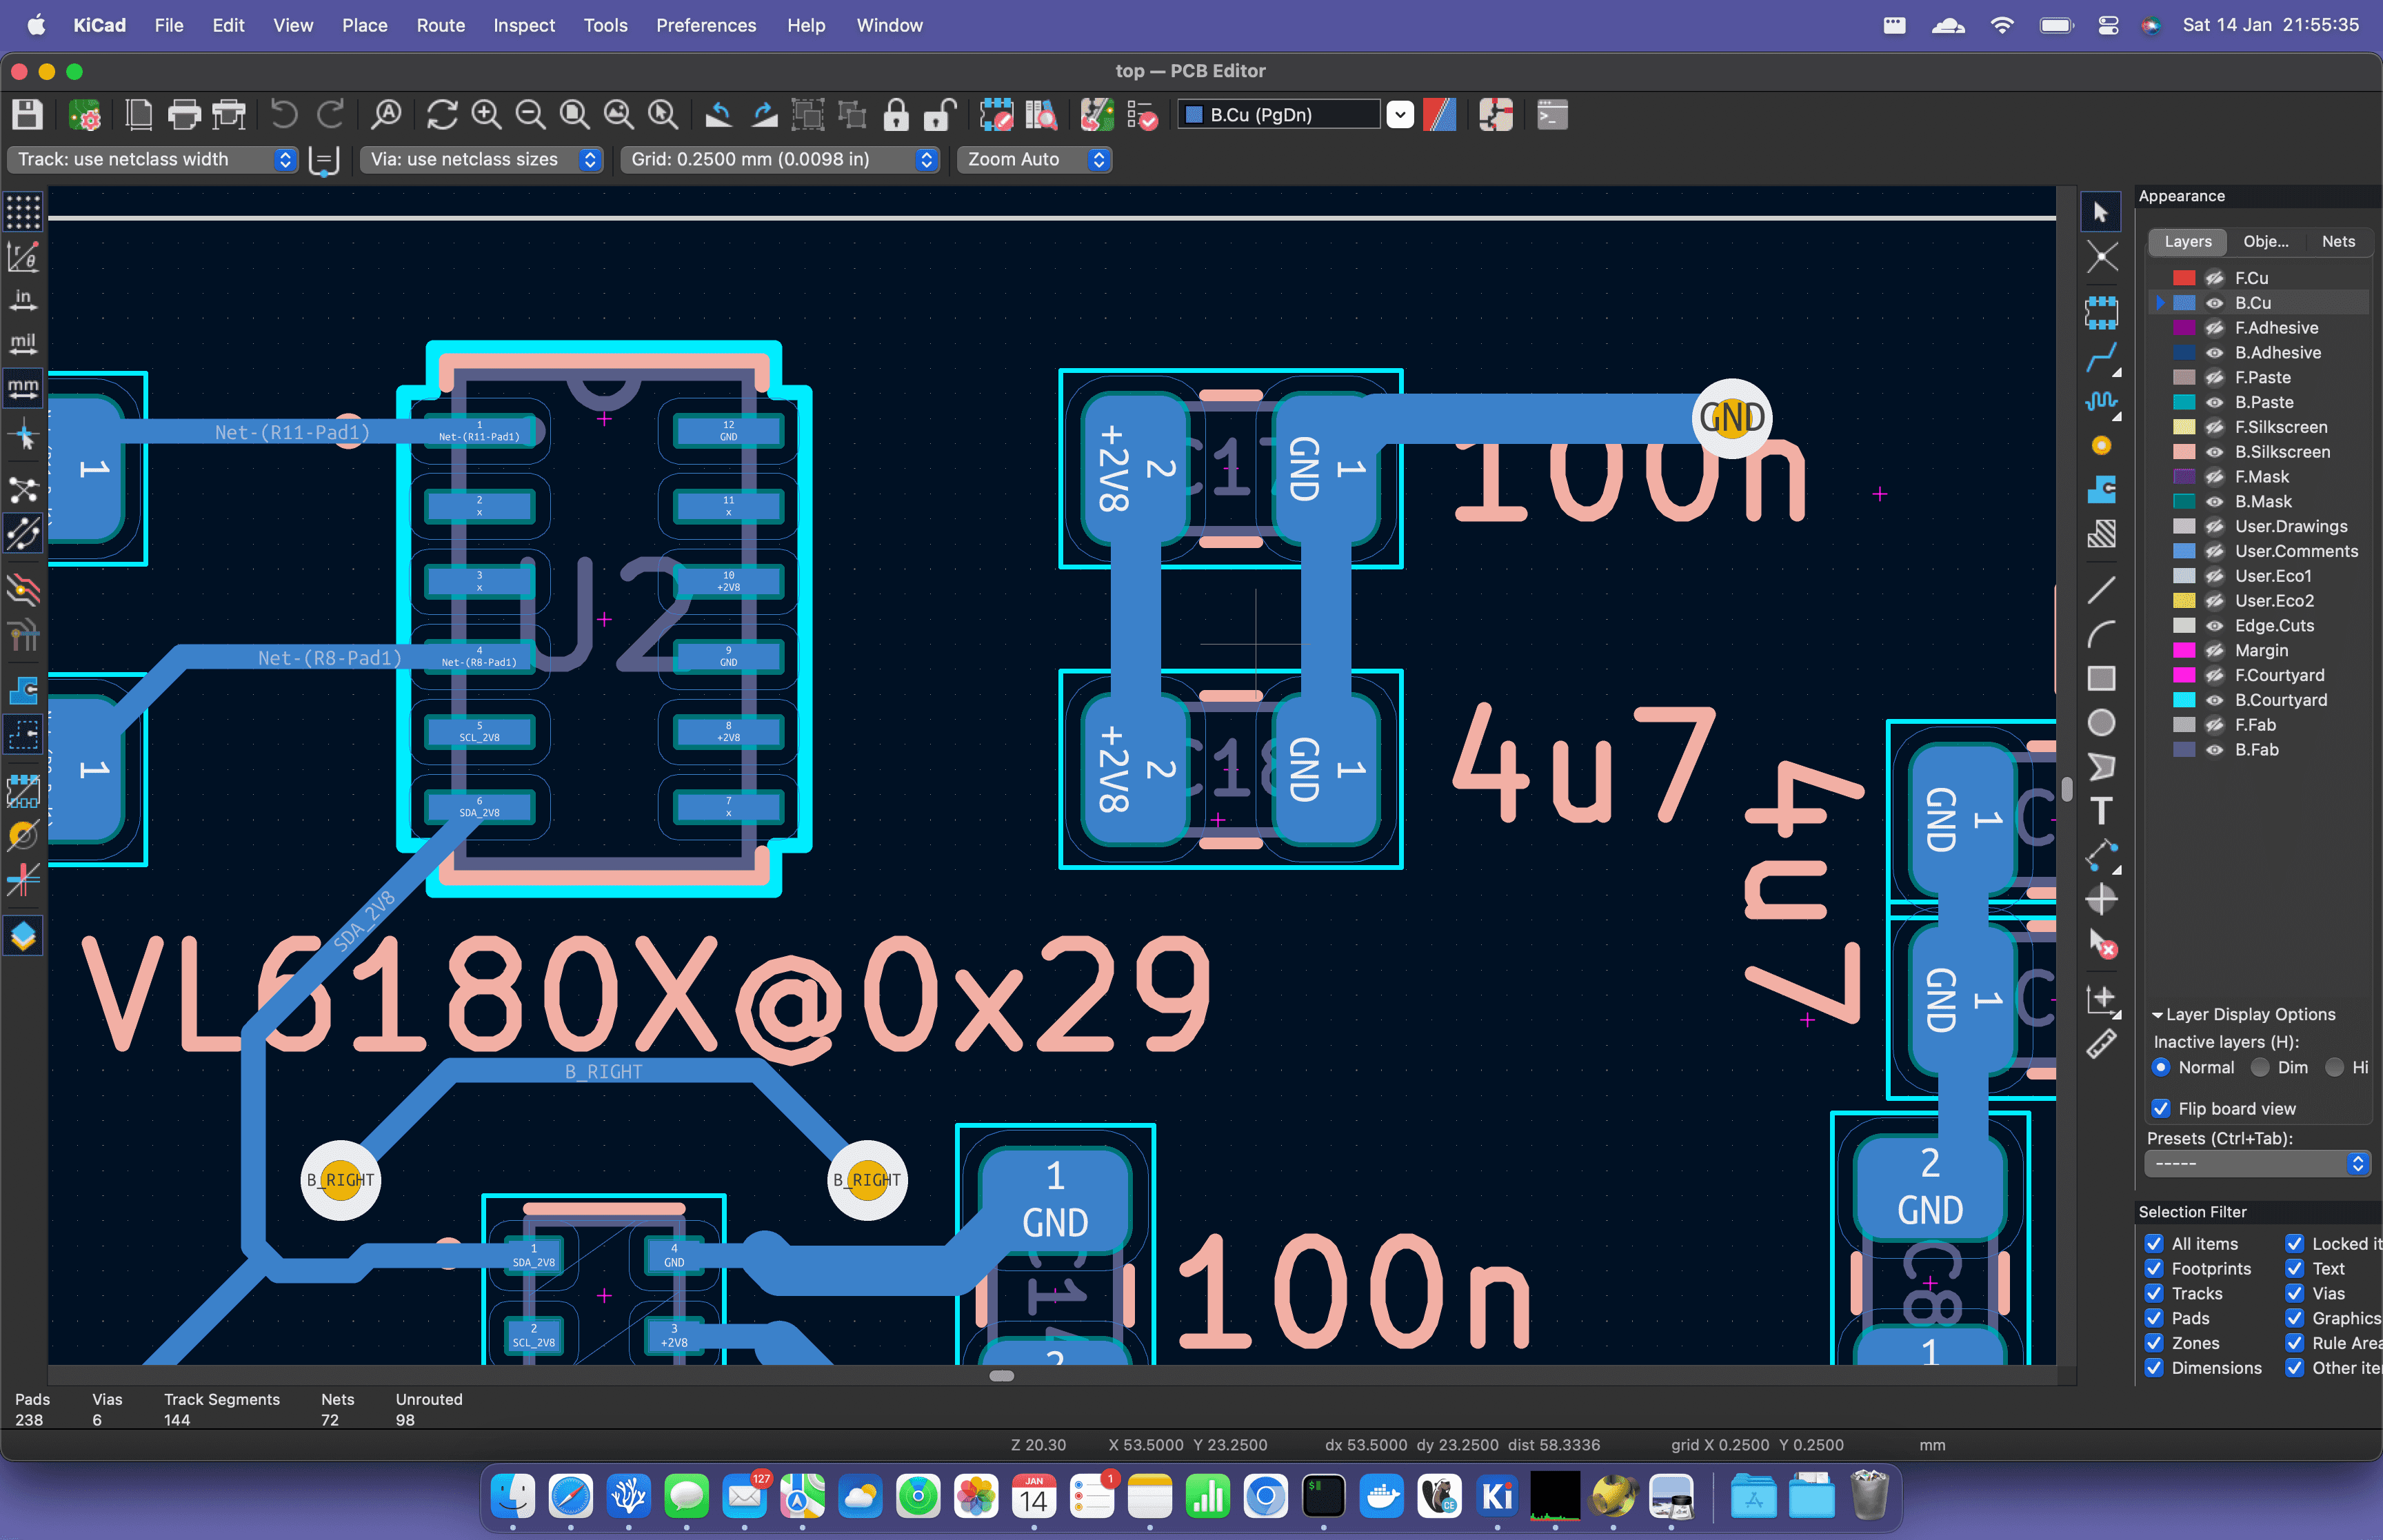Open the Track width dropdown

(x=153, y=160)
